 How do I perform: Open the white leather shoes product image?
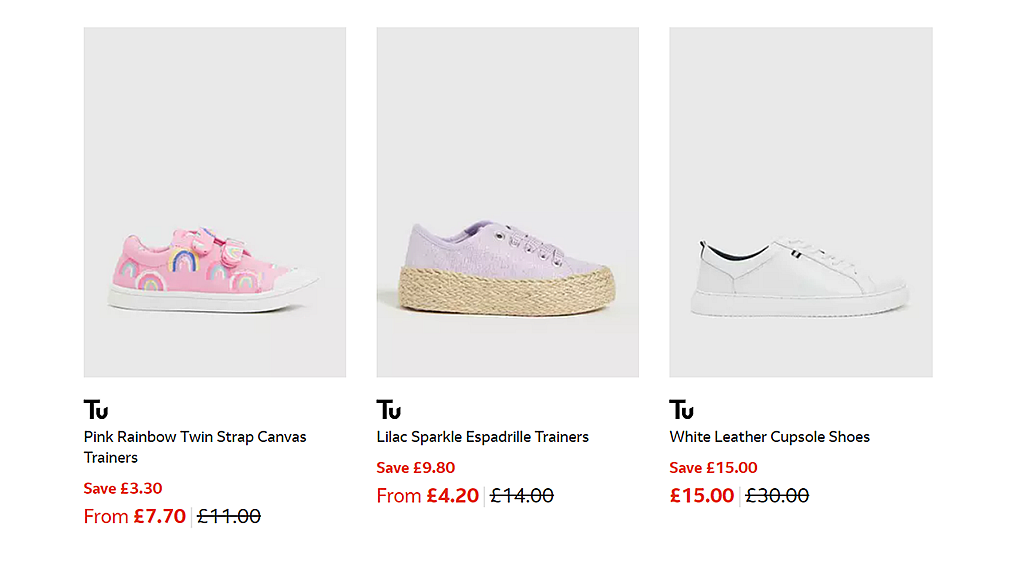(800, 202)
